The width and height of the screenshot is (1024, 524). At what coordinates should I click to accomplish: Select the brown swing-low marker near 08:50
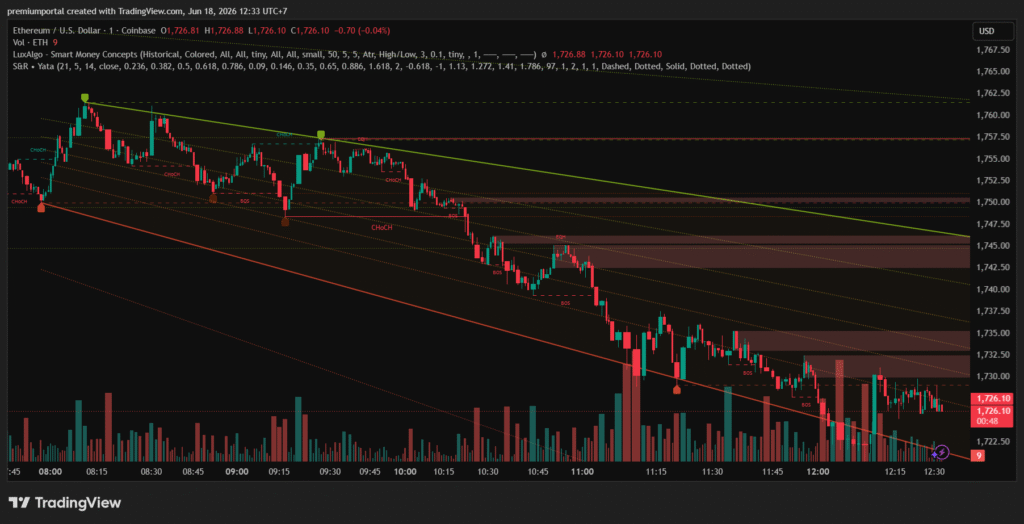click(x=213, y=198)
